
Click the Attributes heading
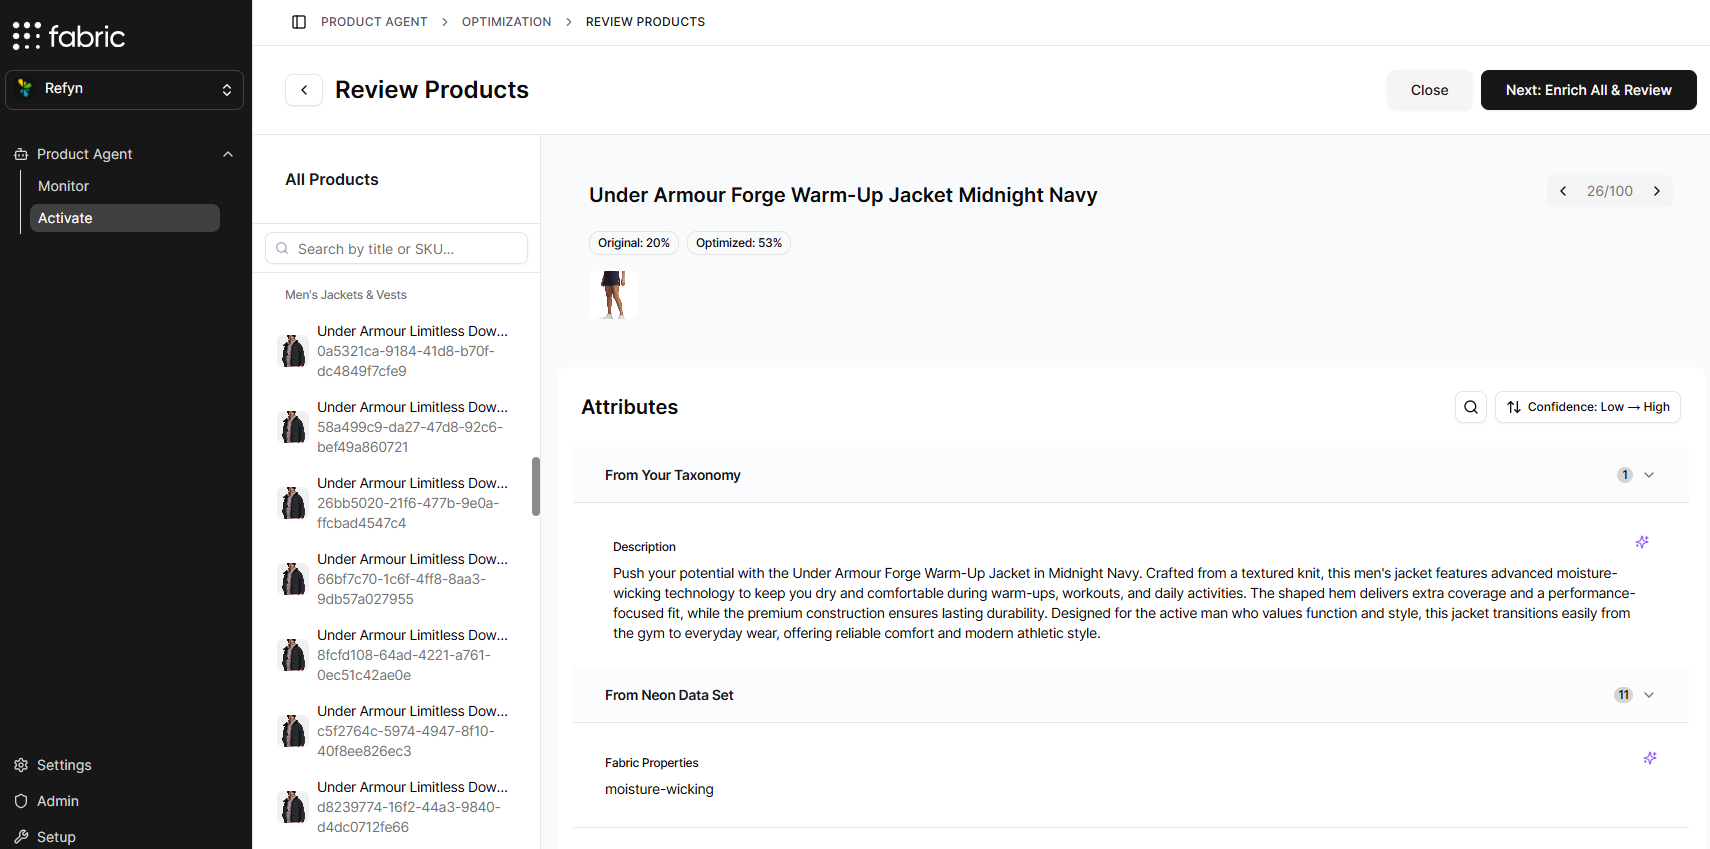pos(630,407)
